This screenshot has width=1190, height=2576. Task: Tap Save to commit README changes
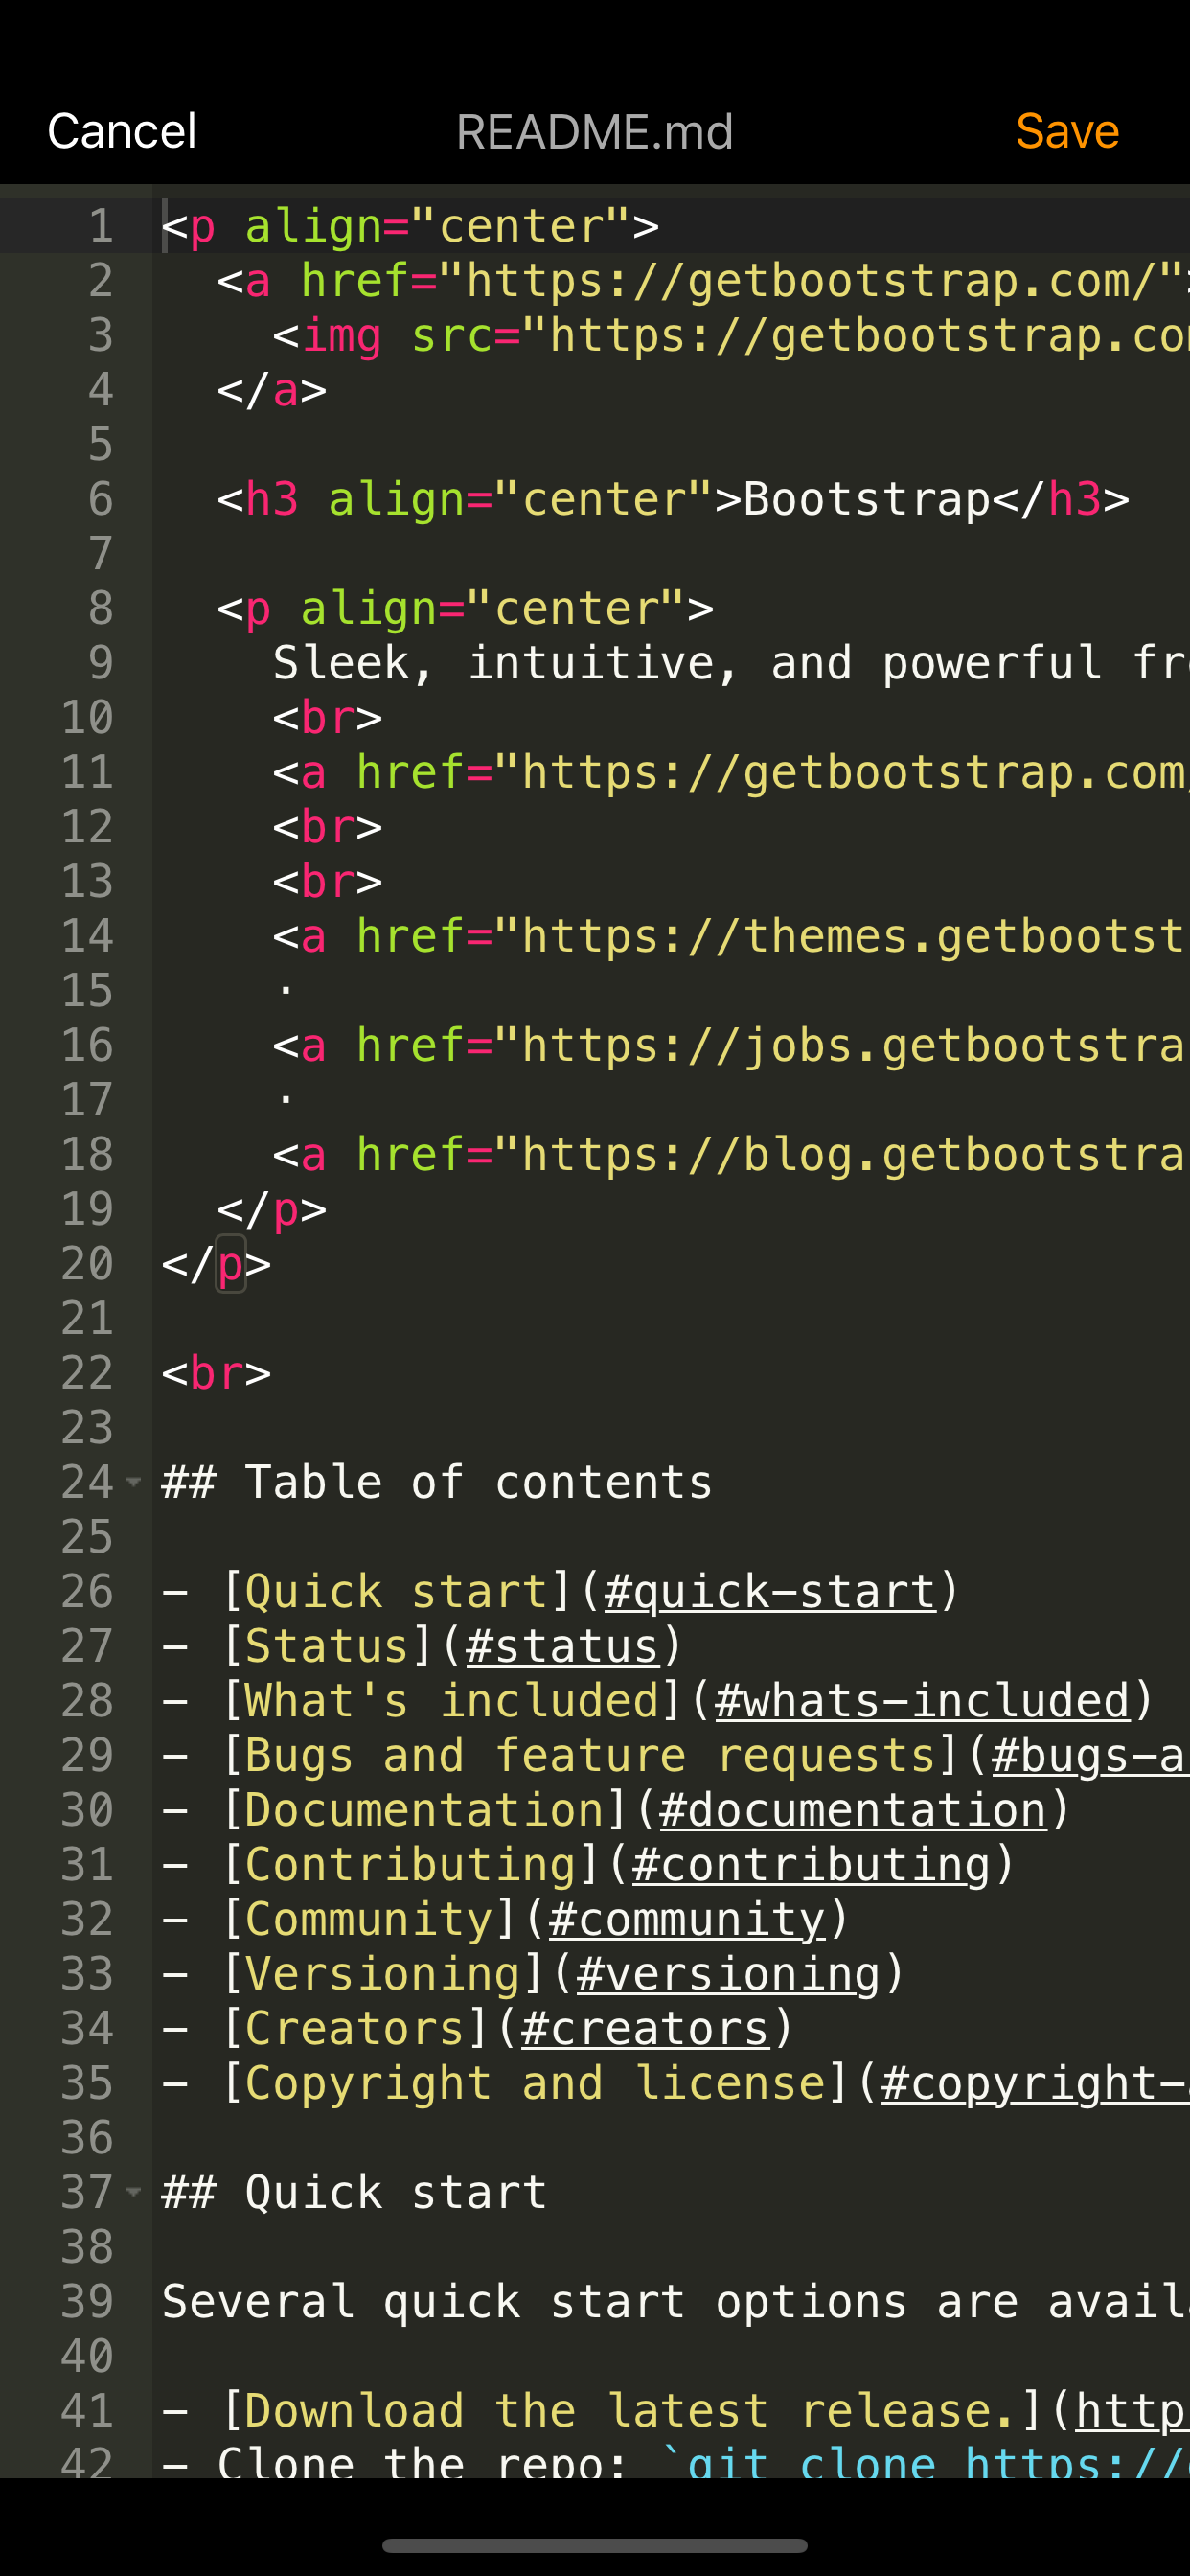1067,131
